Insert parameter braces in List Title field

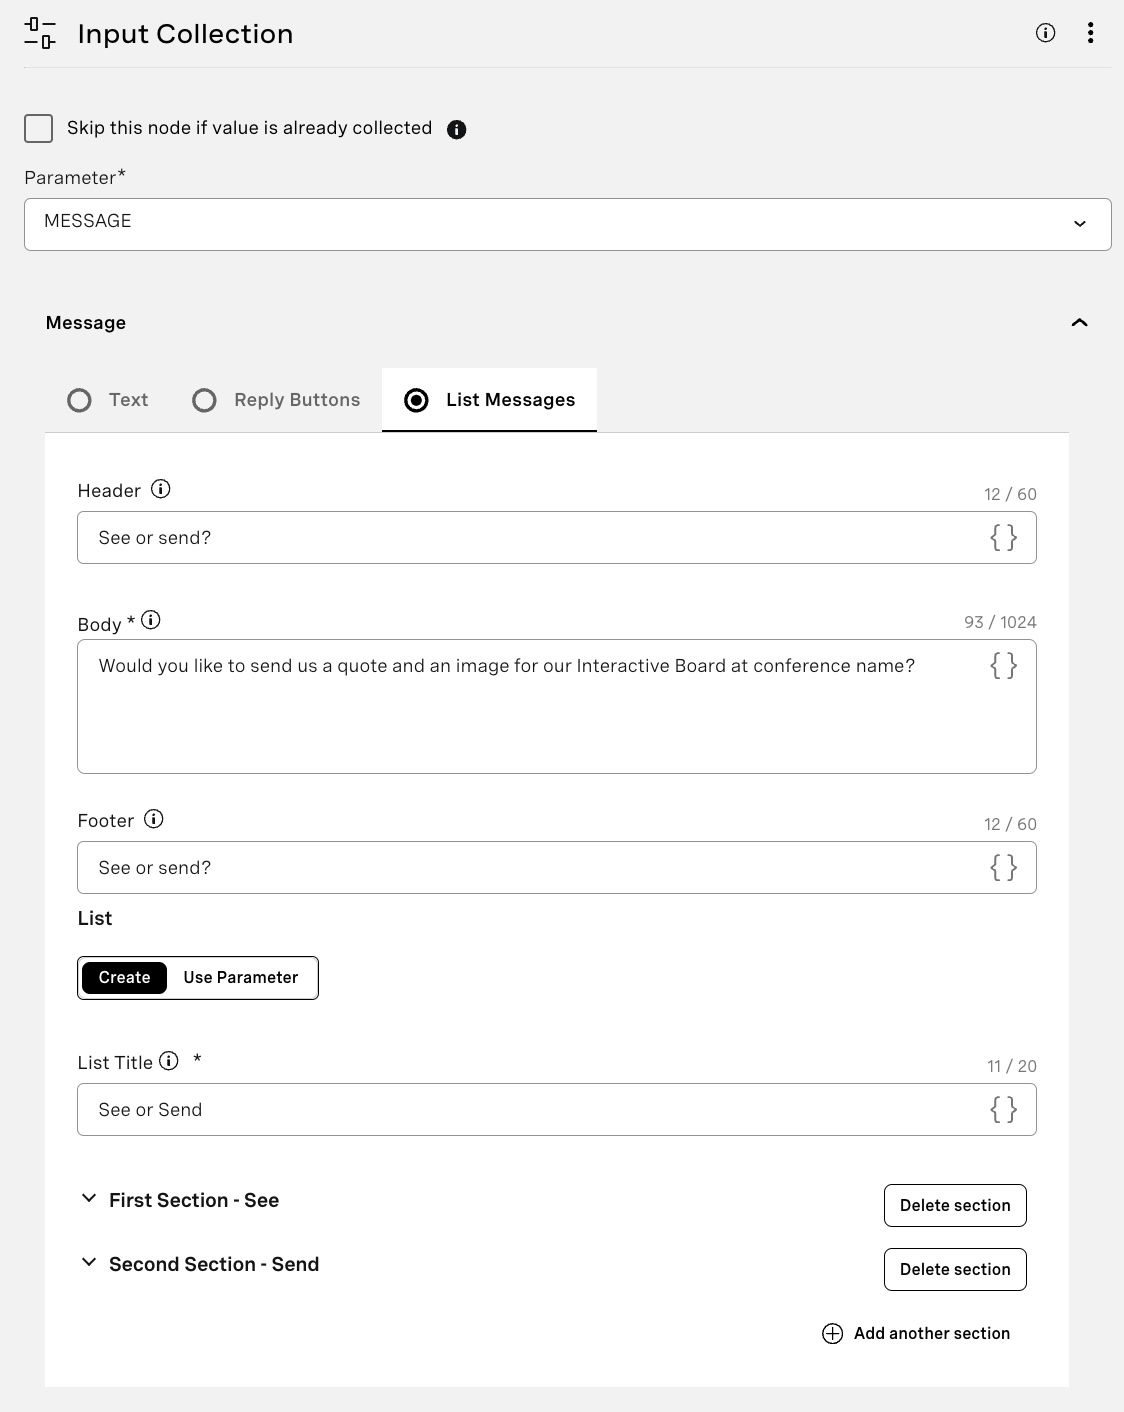[x=1003, y=1110]
